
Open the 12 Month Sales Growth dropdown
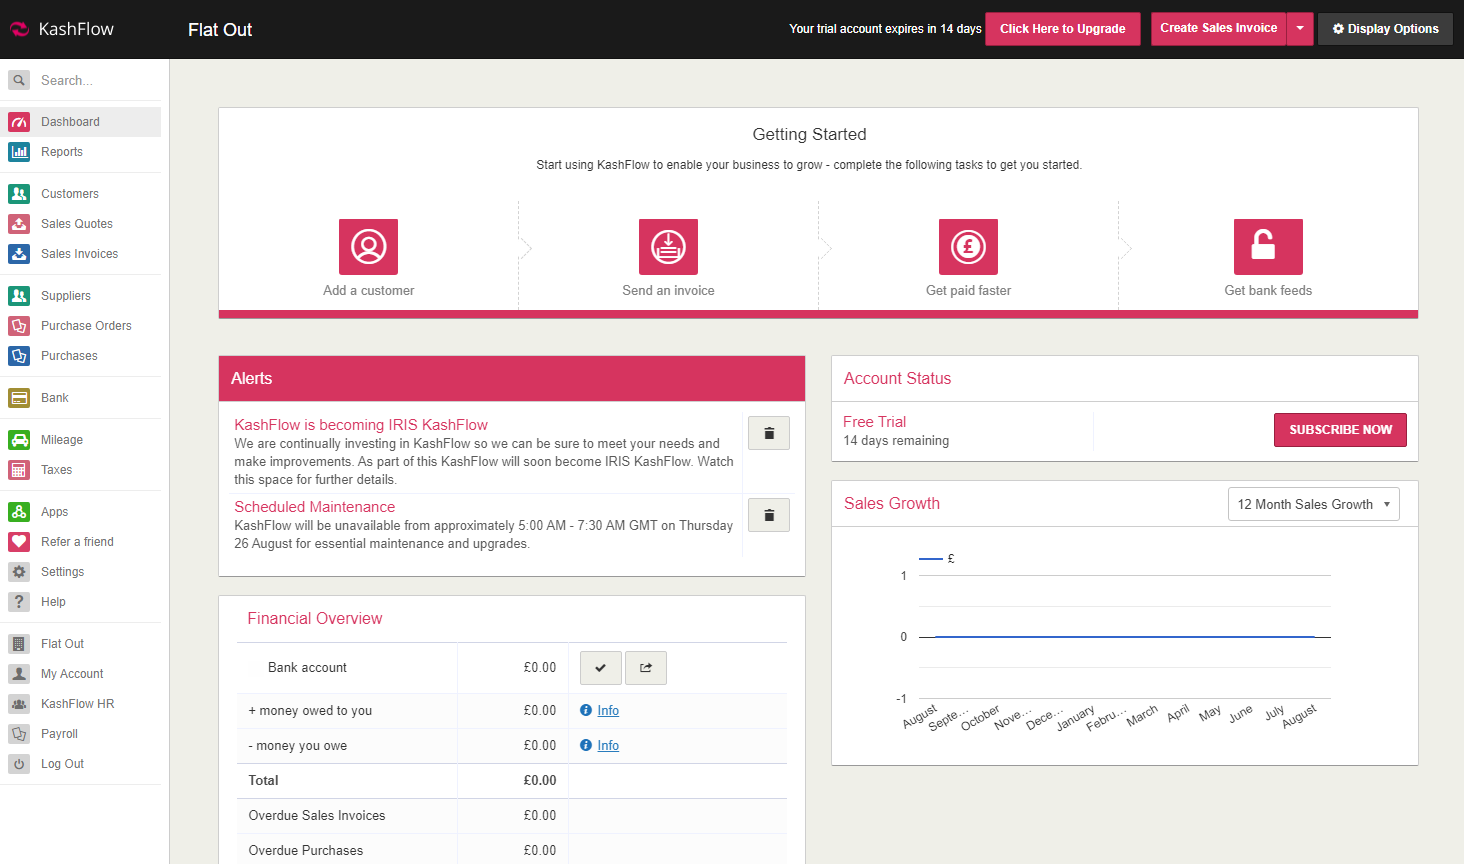coord(1313,504)
